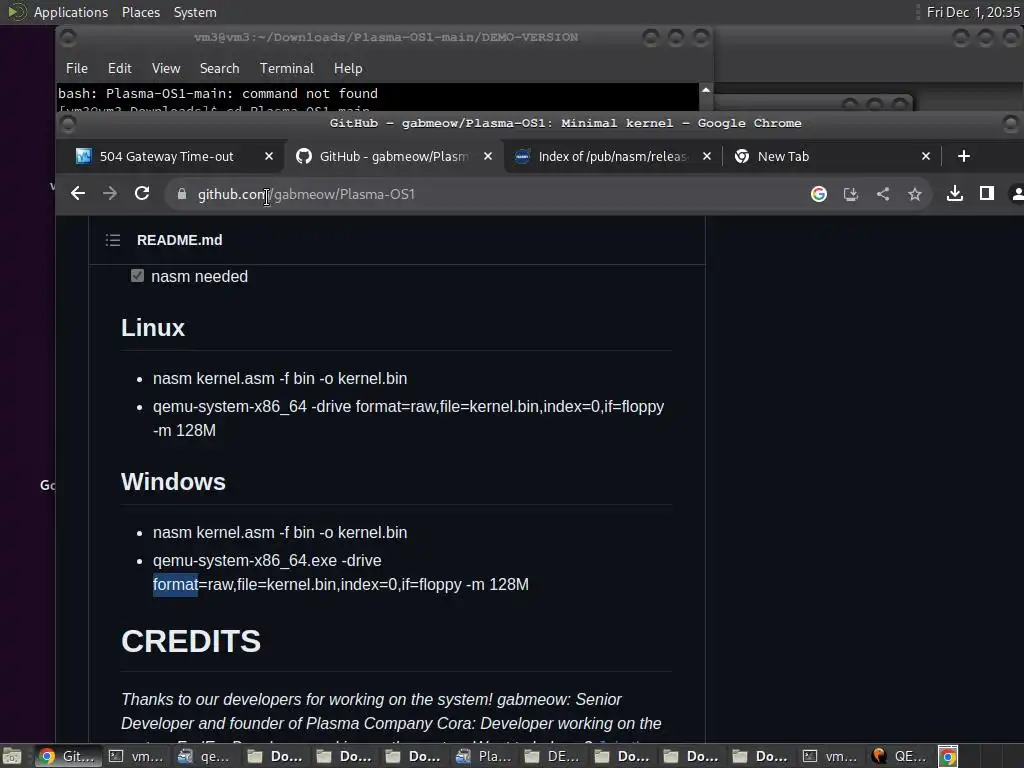Click the 'CREDITS' heading
The image size is (1024, 768).
[x=191, y=641]
